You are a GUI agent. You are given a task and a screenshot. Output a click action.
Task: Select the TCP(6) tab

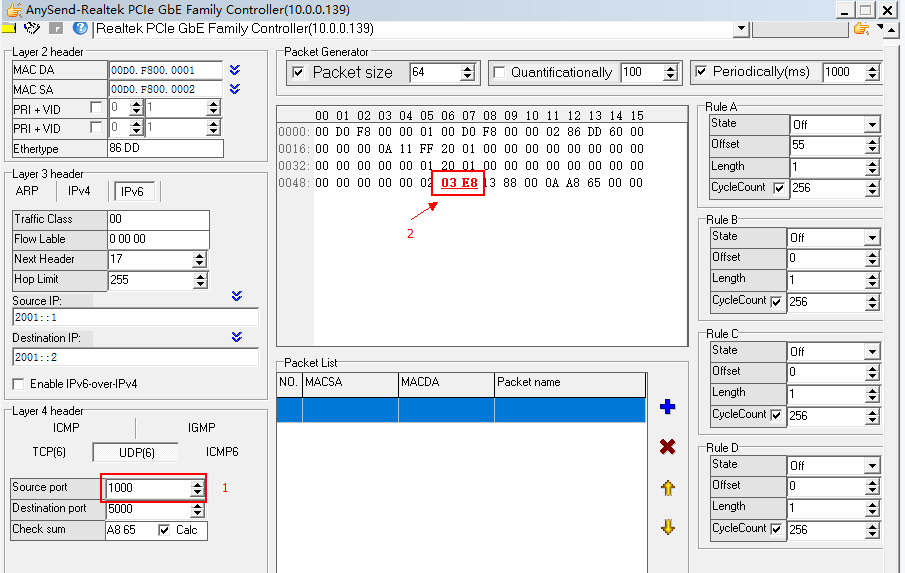pos(49,452)
